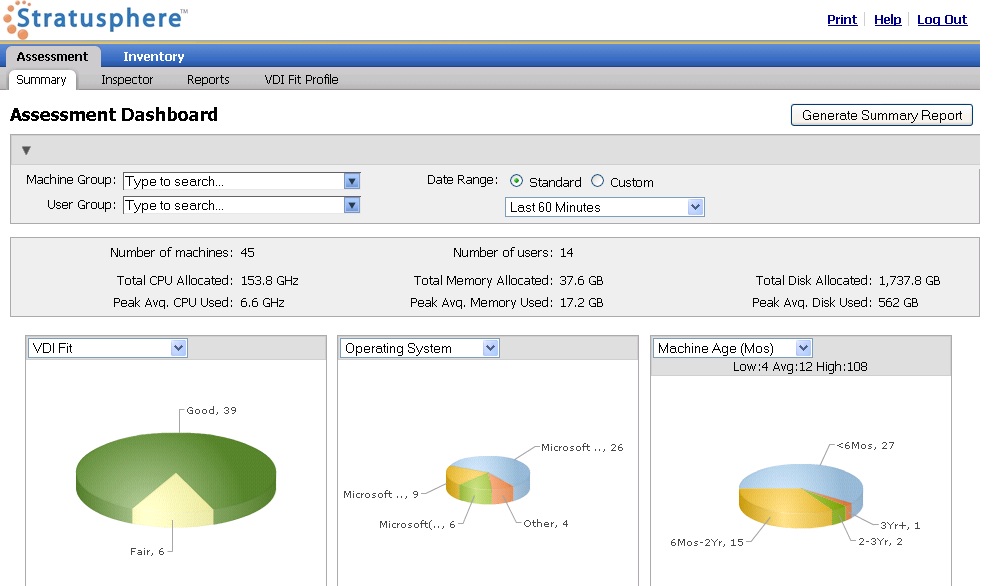Click the '6Mos-2Yr, 15' chart label
994x586 pixels.
707,543
